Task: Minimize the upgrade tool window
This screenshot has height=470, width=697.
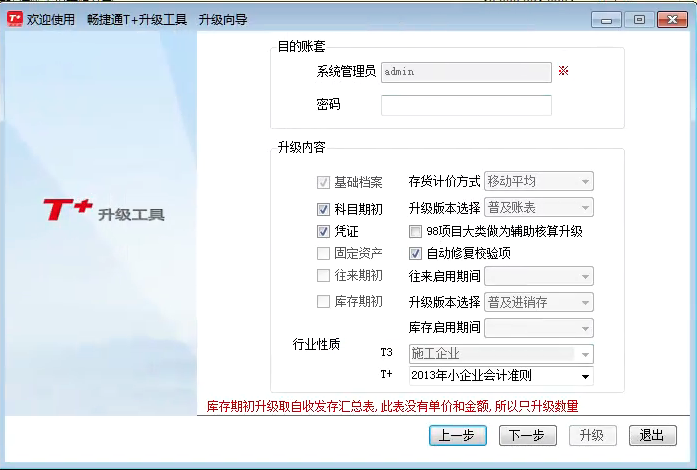Action: pos(606,20)
